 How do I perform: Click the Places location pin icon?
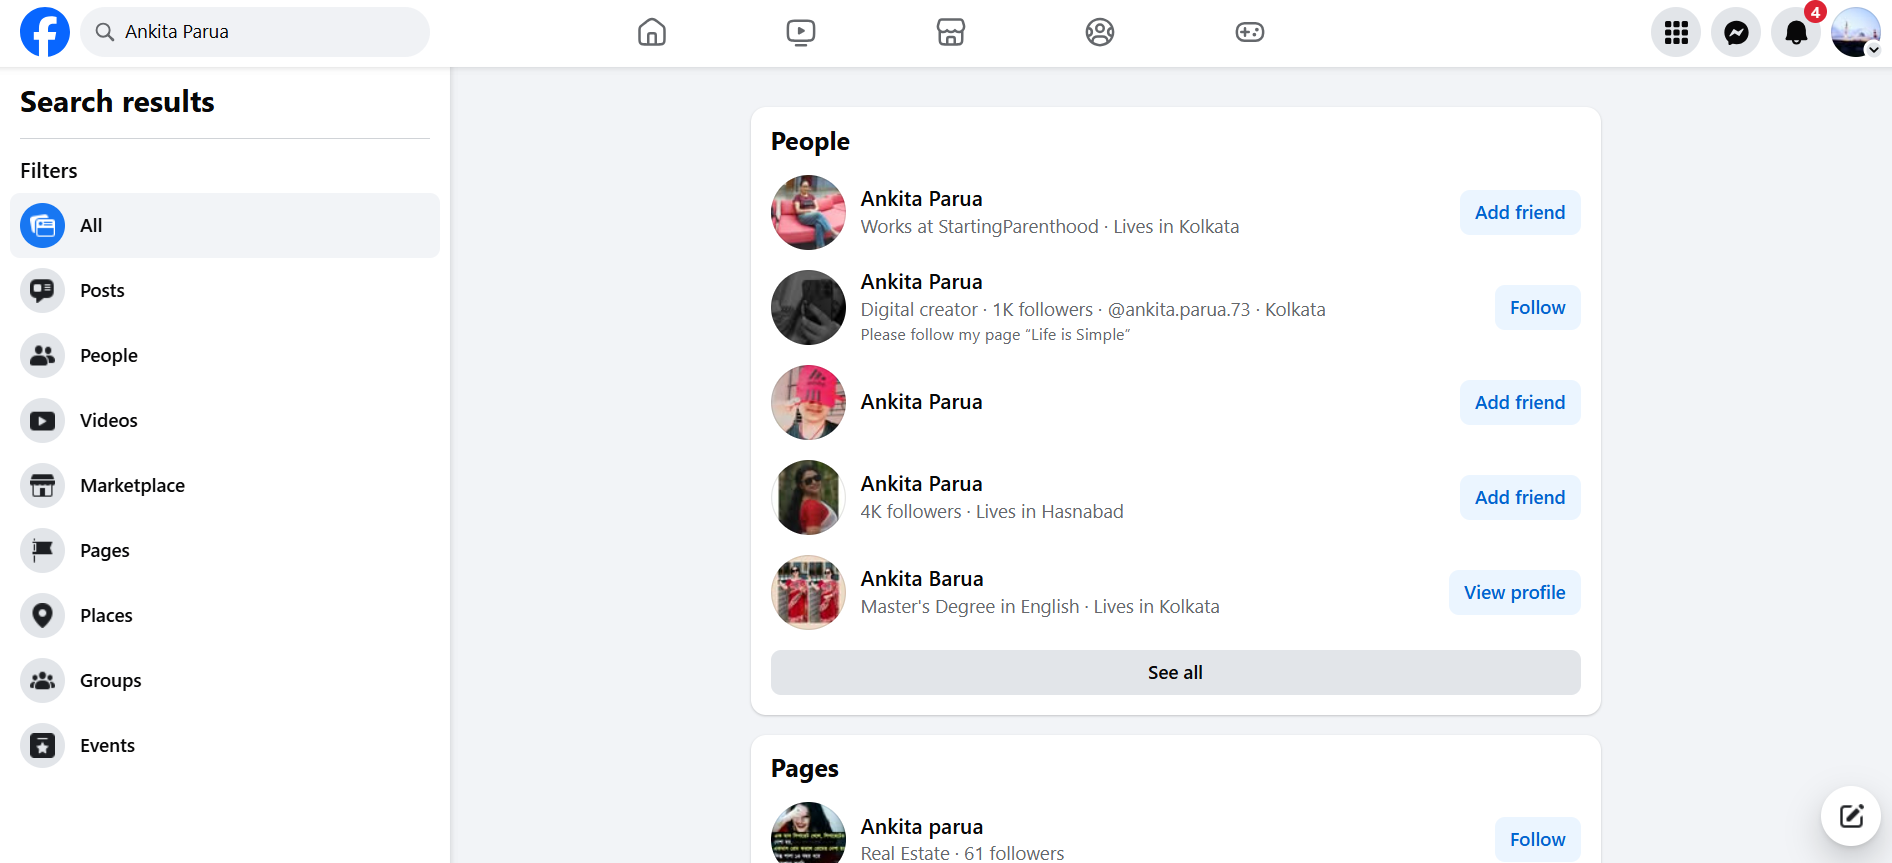tap(42, 616)
